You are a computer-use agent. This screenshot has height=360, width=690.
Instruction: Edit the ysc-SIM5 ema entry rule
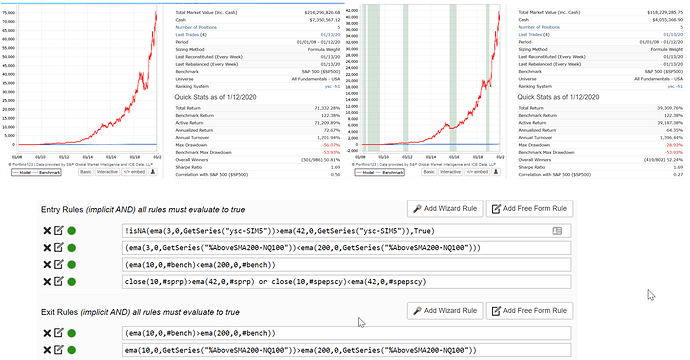59,230
